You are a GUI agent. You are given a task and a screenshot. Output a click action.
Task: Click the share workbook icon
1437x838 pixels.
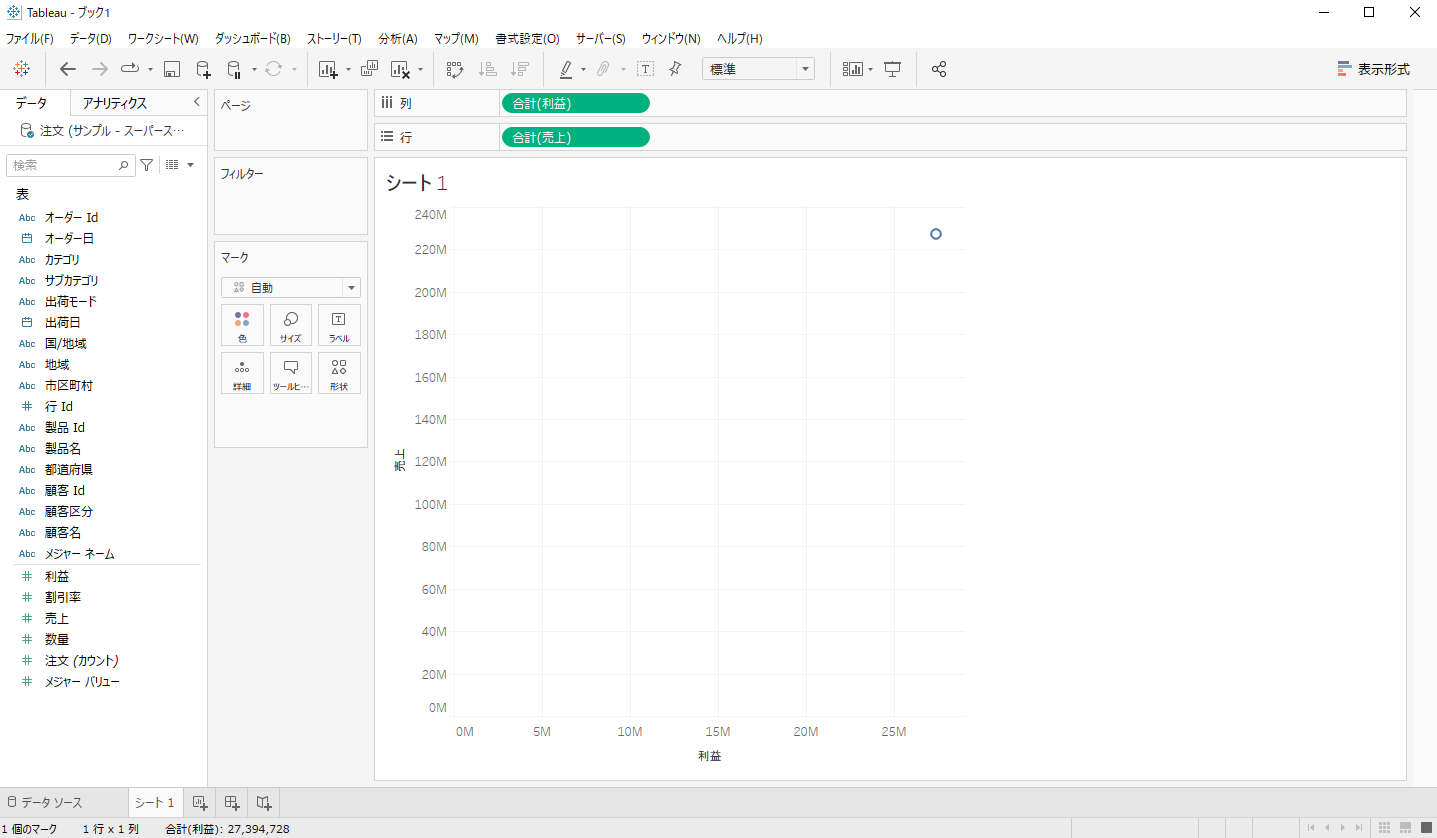(938, 69)
